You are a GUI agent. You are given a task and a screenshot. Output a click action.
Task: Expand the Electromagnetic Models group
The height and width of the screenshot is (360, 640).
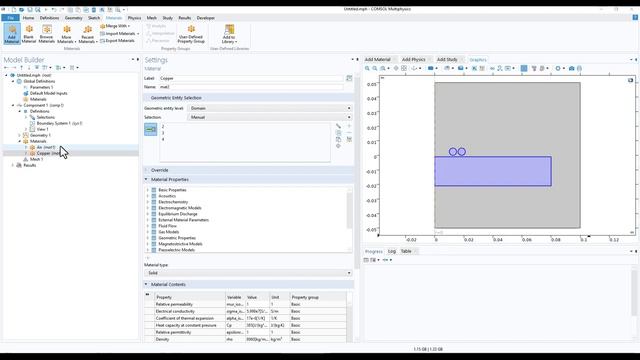point(148,208)
